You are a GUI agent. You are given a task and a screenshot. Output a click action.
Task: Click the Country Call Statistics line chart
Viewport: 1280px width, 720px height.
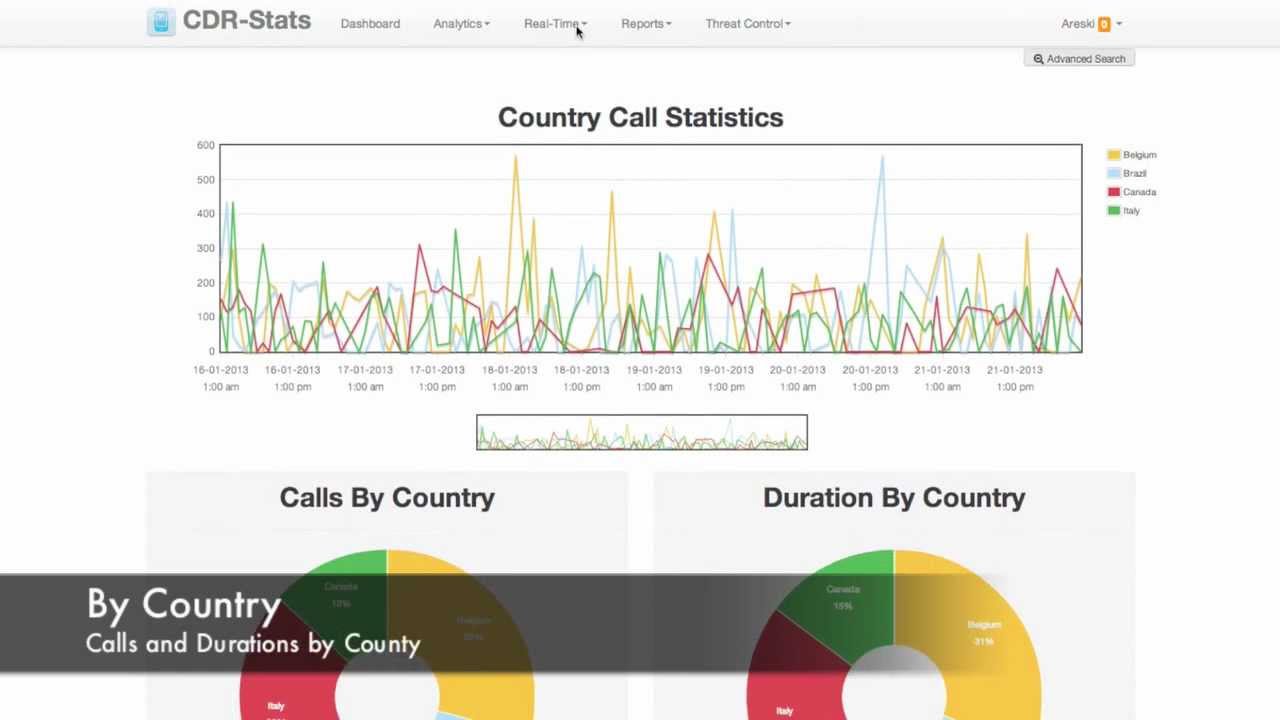[x=650, y=248]
